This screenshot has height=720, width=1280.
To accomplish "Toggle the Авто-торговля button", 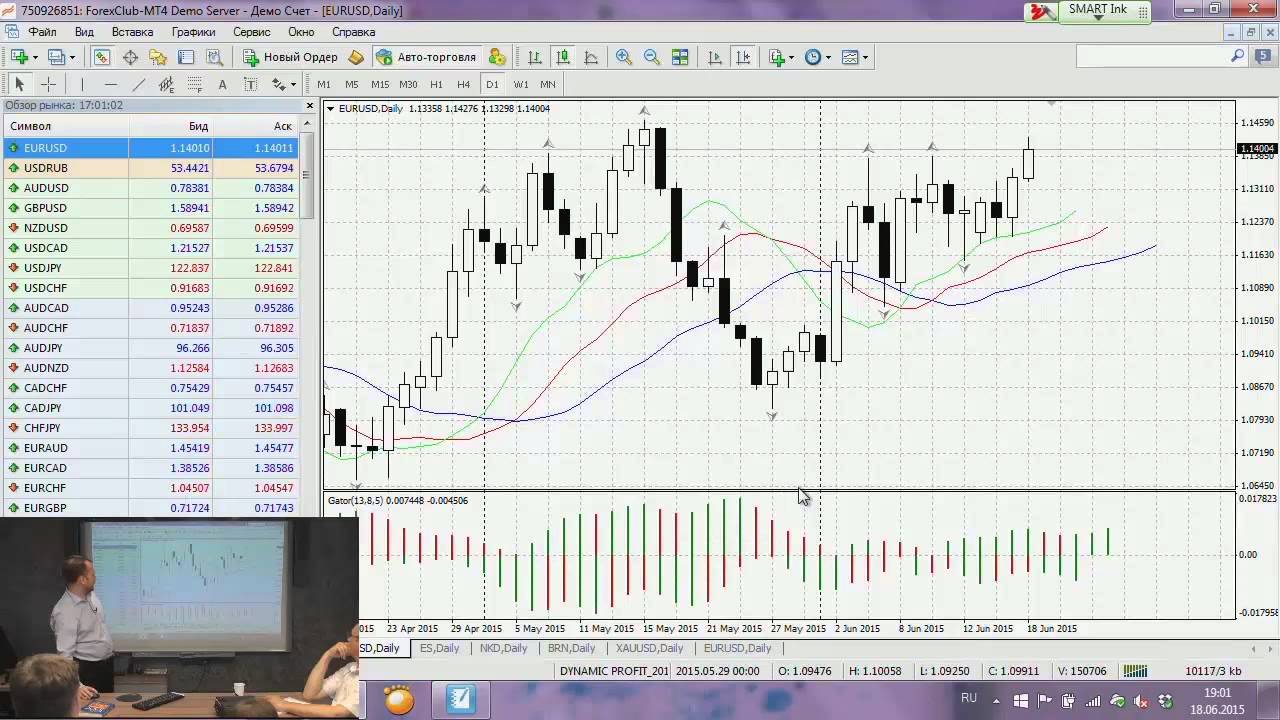I will (x=427, y=57).
